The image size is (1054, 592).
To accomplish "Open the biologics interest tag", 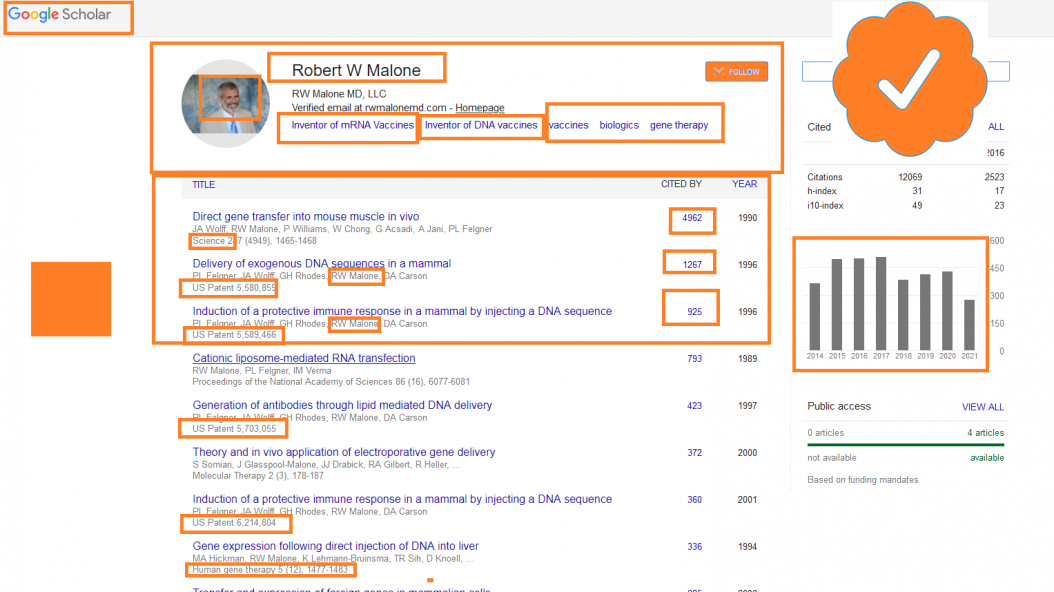I will (619, 125).
